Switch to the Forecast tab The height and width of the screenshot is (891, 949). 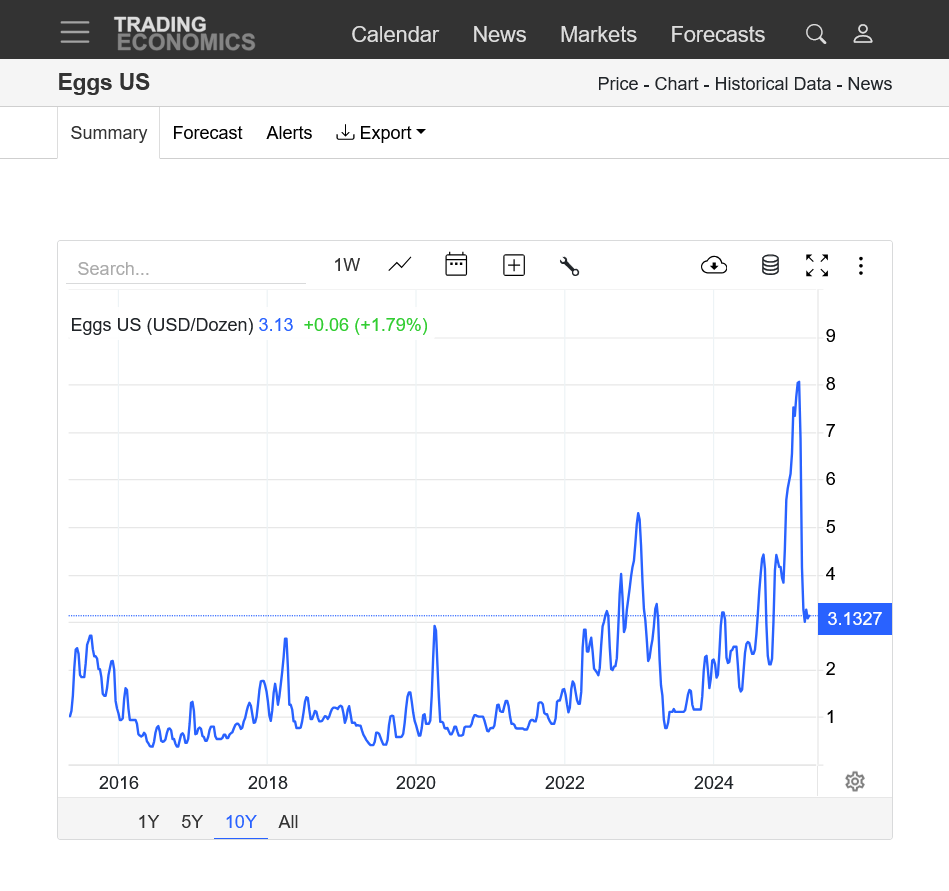[207, 133]
